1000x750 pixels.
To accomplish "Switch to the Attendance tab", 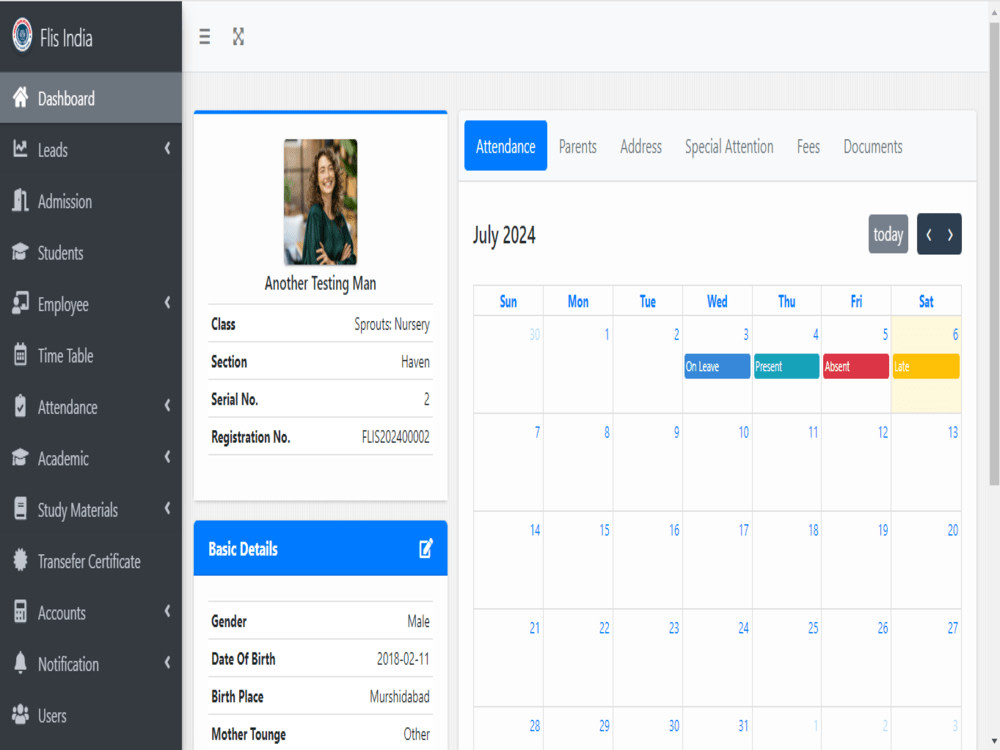I will click(506, 146).
